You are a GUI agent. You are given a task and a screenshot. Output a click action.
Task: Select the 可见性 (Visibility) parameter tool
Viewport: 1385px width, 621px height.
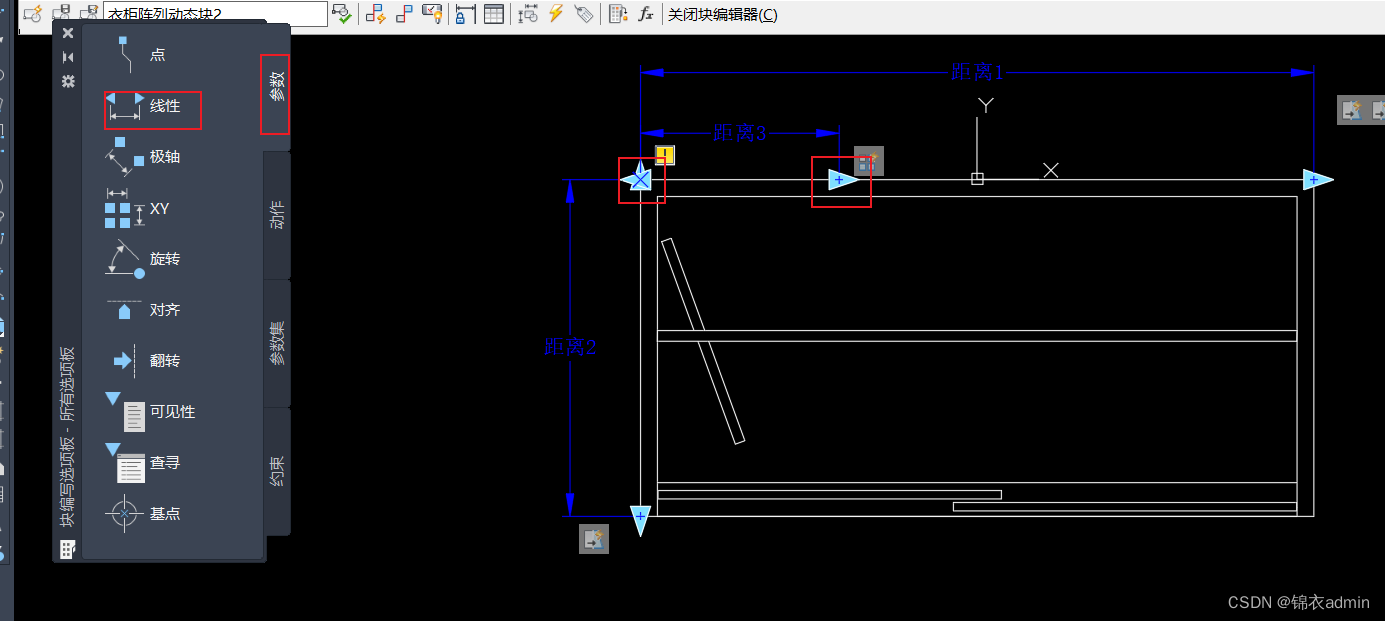click(x=151, y=411)
